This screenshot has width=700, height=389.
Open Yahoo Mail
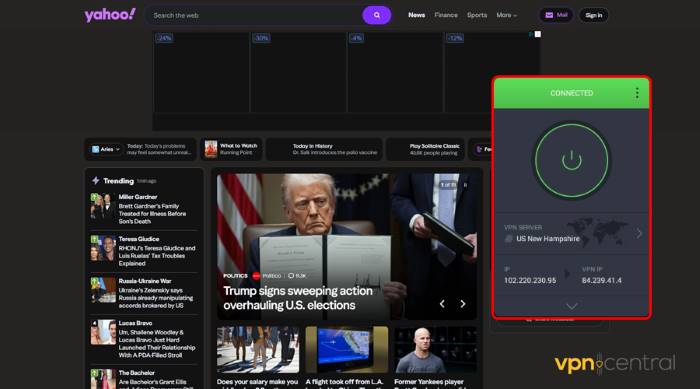tap(556, 15)
